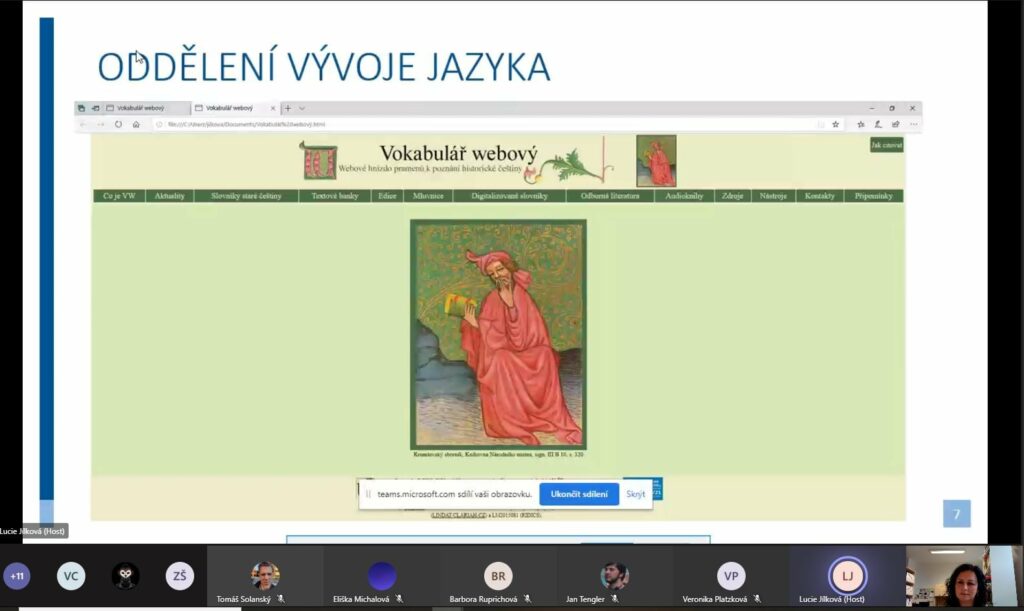This screenshot has height=611, width=1024.
Task: Open the Nástroje menu item
Action: tap(773, 196)
